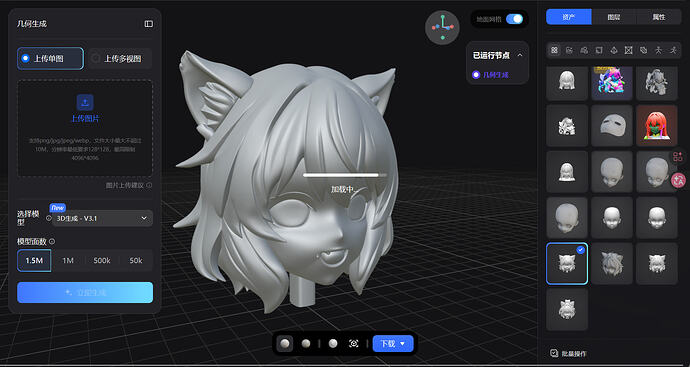Click the 加载中 loading progress bar
This screenshot has width=690, height=367.
click(345, 175)
